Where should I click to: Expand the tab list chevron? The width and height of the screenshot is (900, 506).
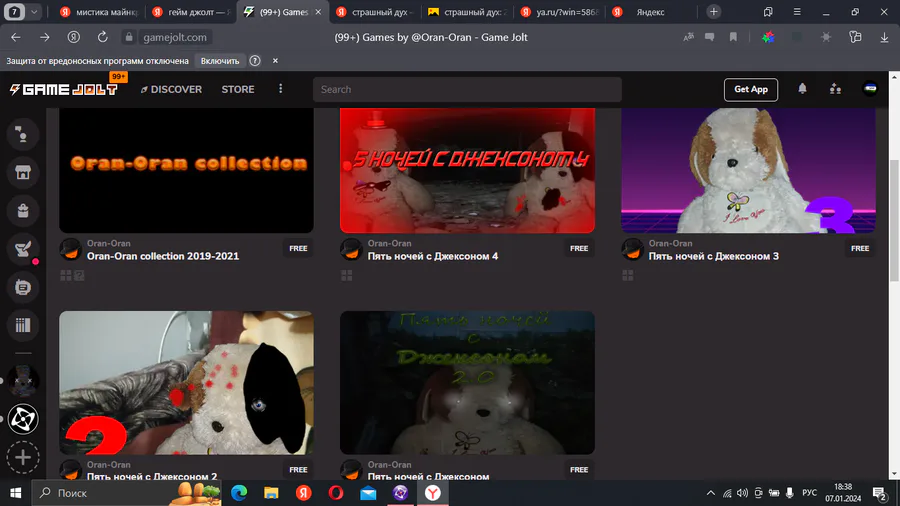[34, 12]
